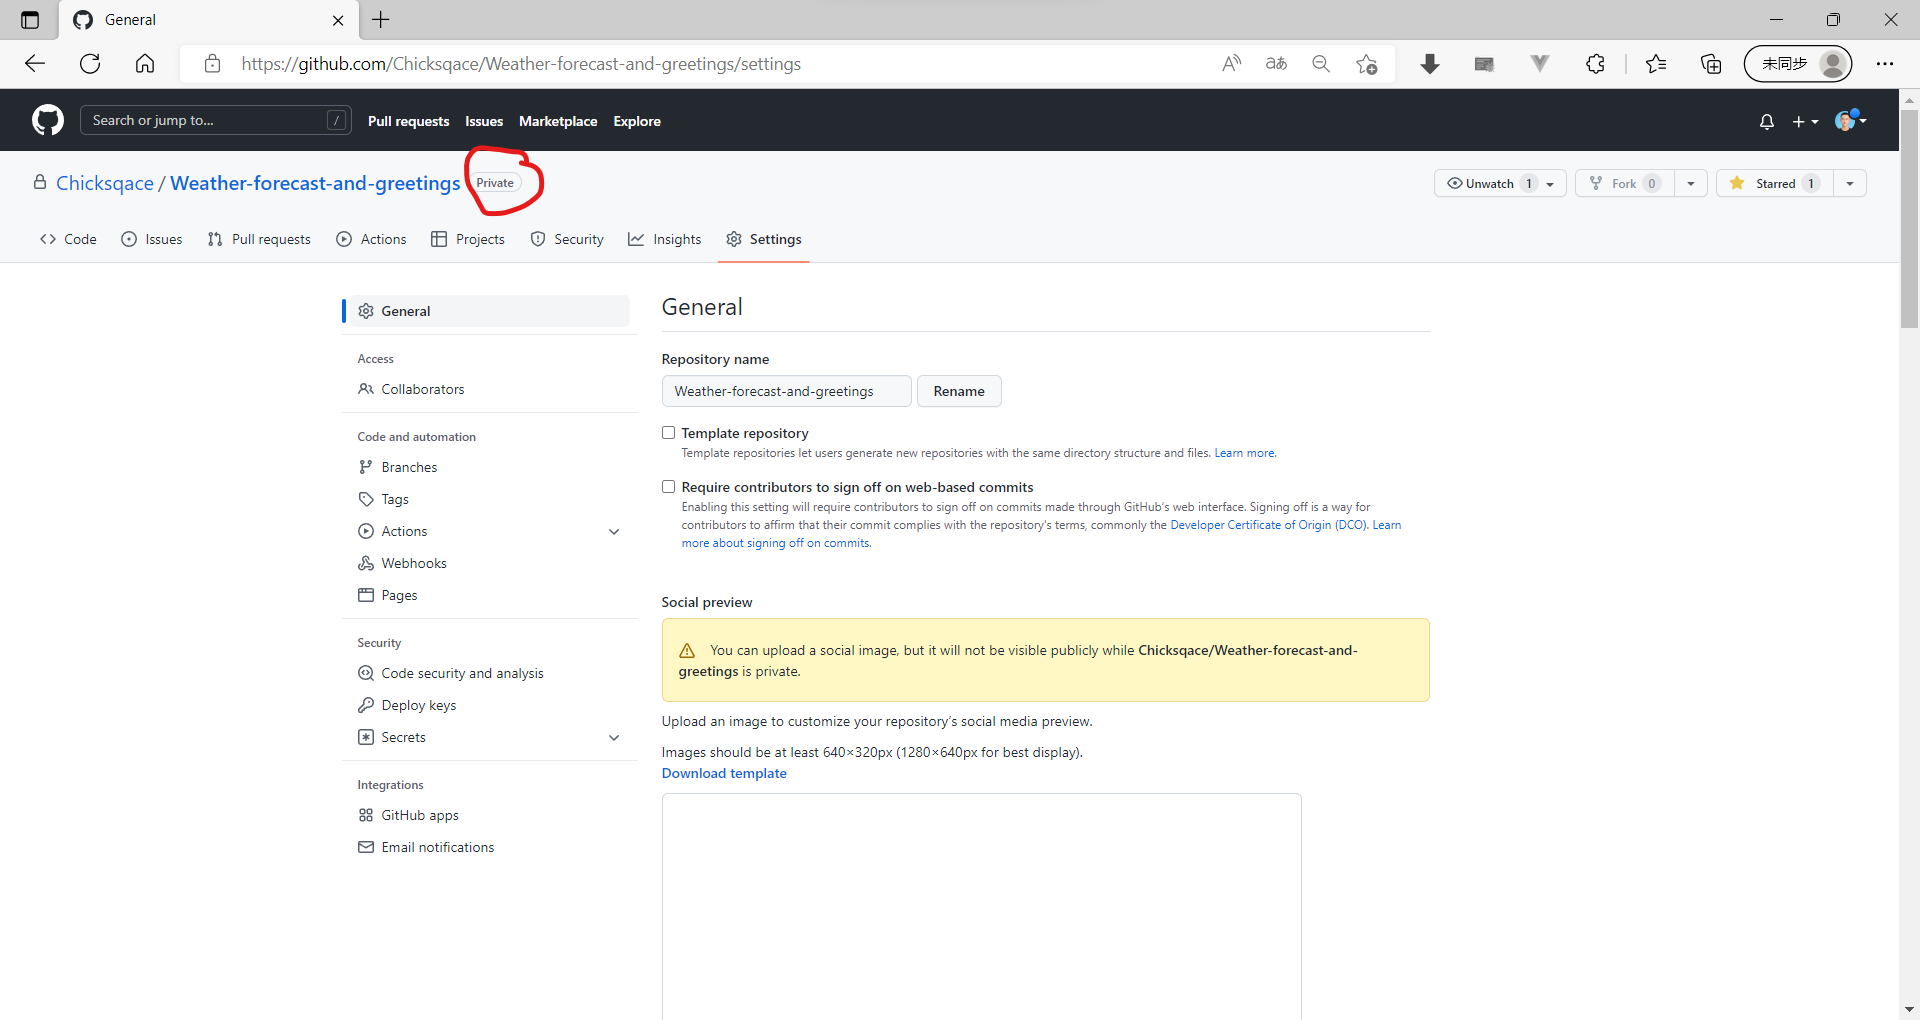The image size is (1920, 1020).
Task: Check Require contributors to sign off
Action: tap(668, 486)
